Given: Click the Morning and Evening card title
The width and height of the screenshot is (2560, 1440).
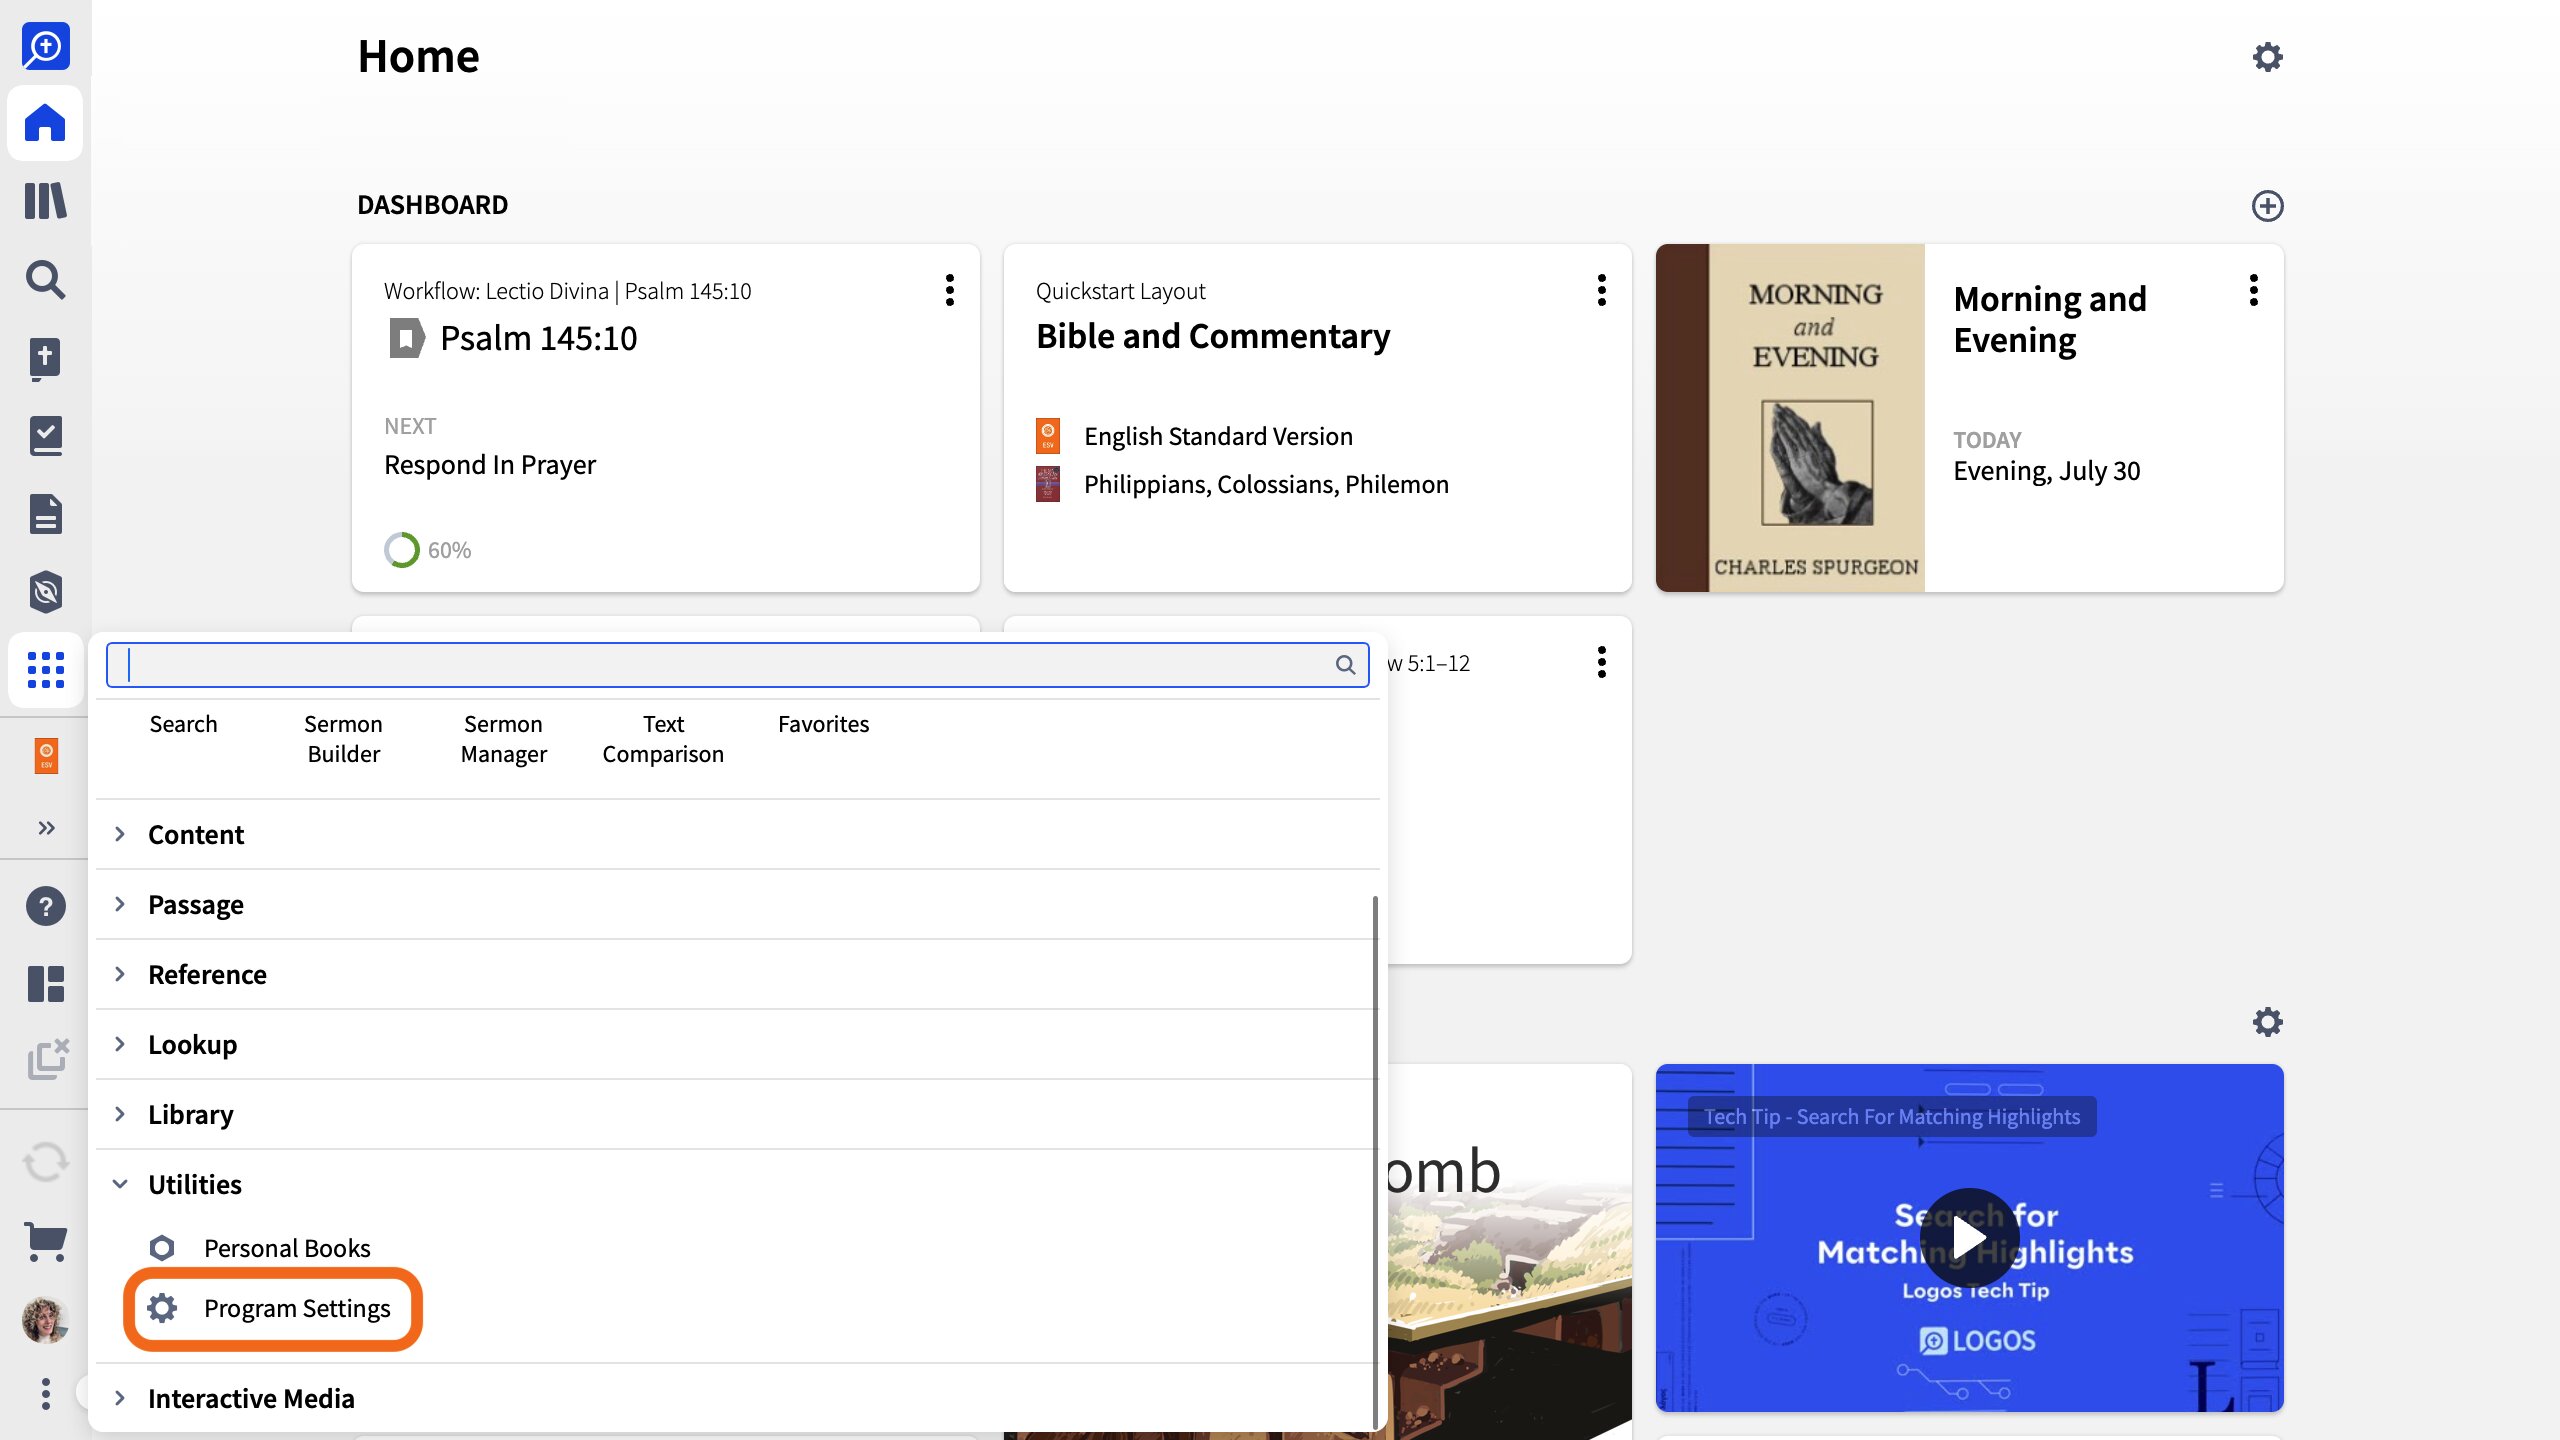Looking at the screenshot, I should (x=2050, y=319).
